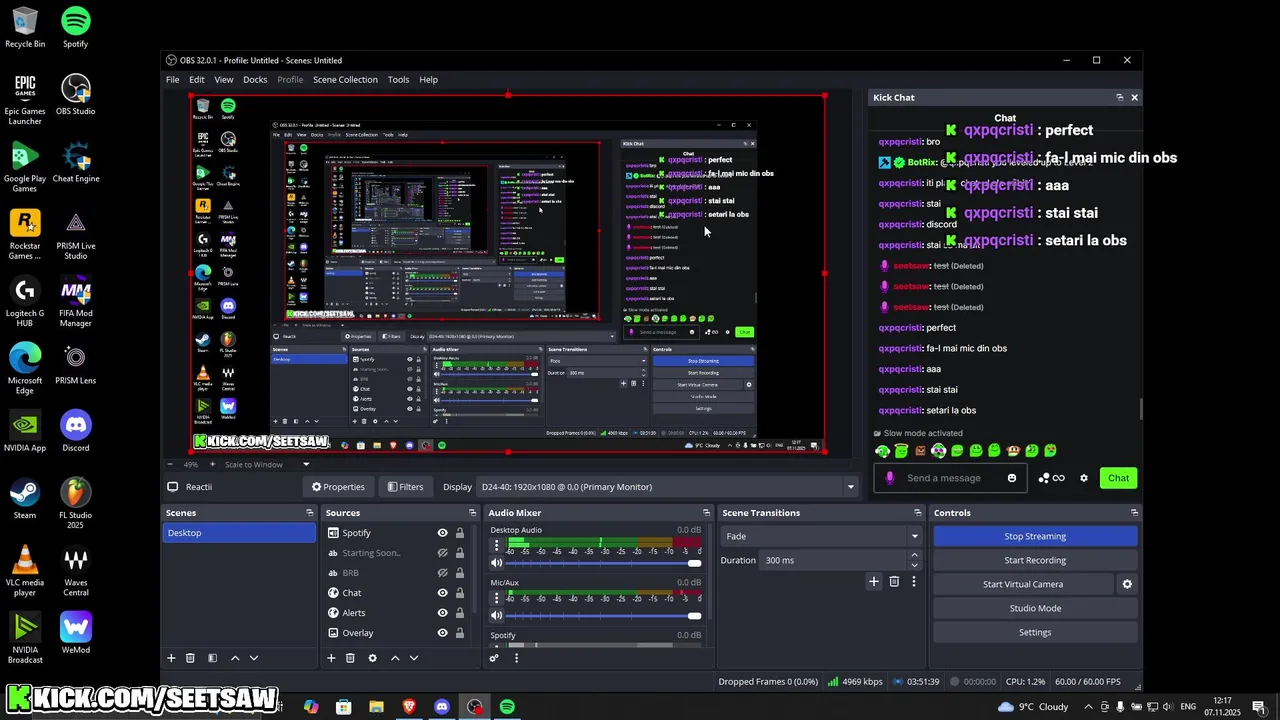Click Start Virtual Camera button

tap(1023, 584)
